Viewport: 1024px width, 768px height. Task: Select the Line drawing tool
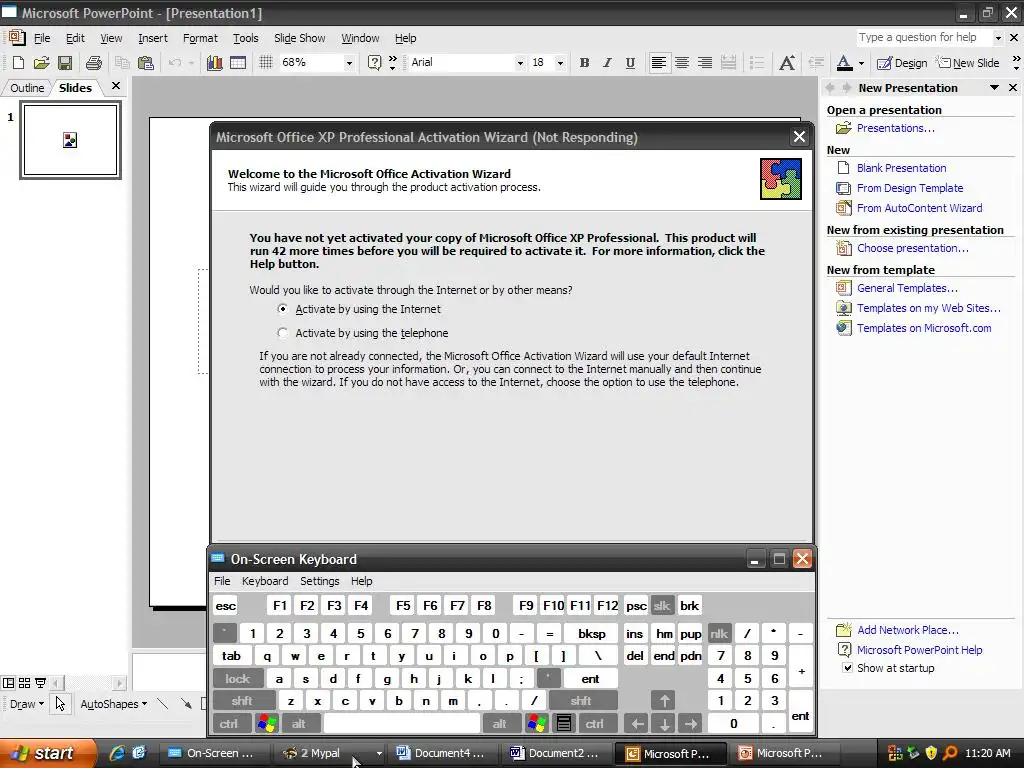coord(163,703)
